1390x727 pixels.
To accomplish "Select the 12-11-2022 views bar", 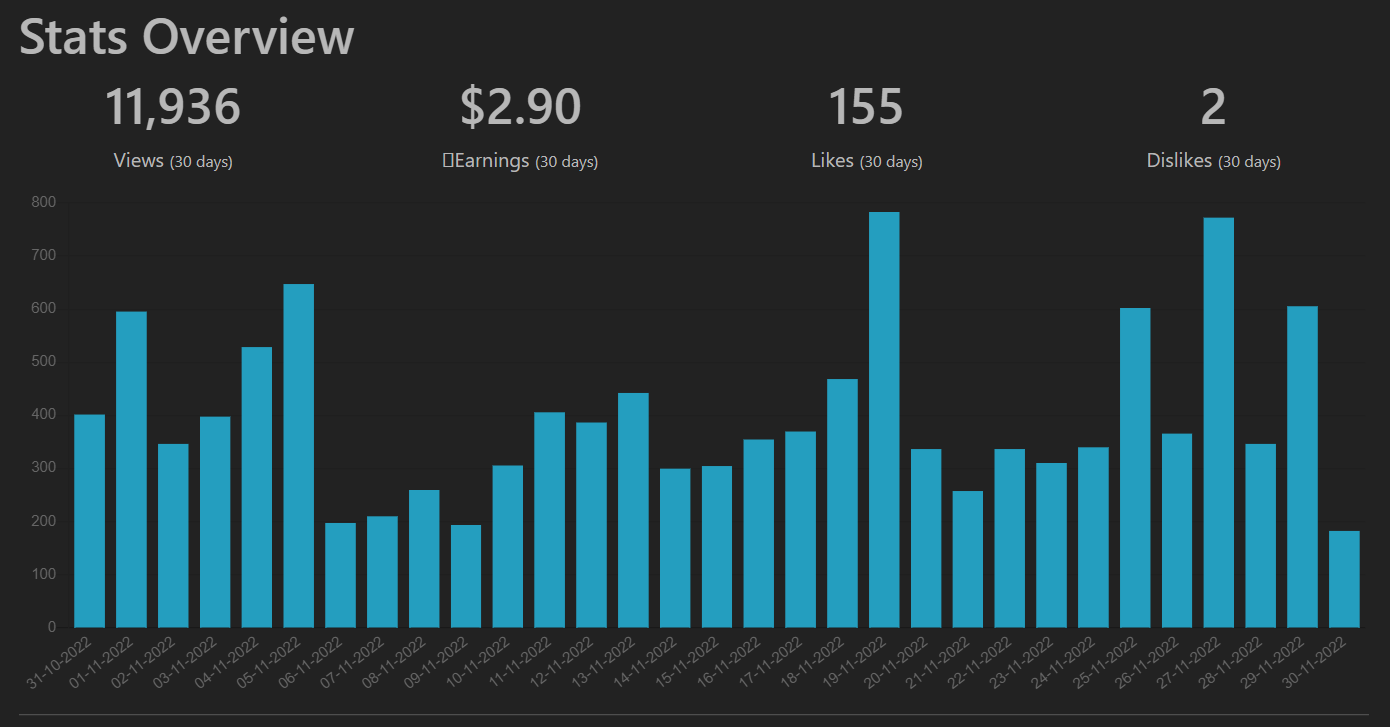I will [592, 525].
